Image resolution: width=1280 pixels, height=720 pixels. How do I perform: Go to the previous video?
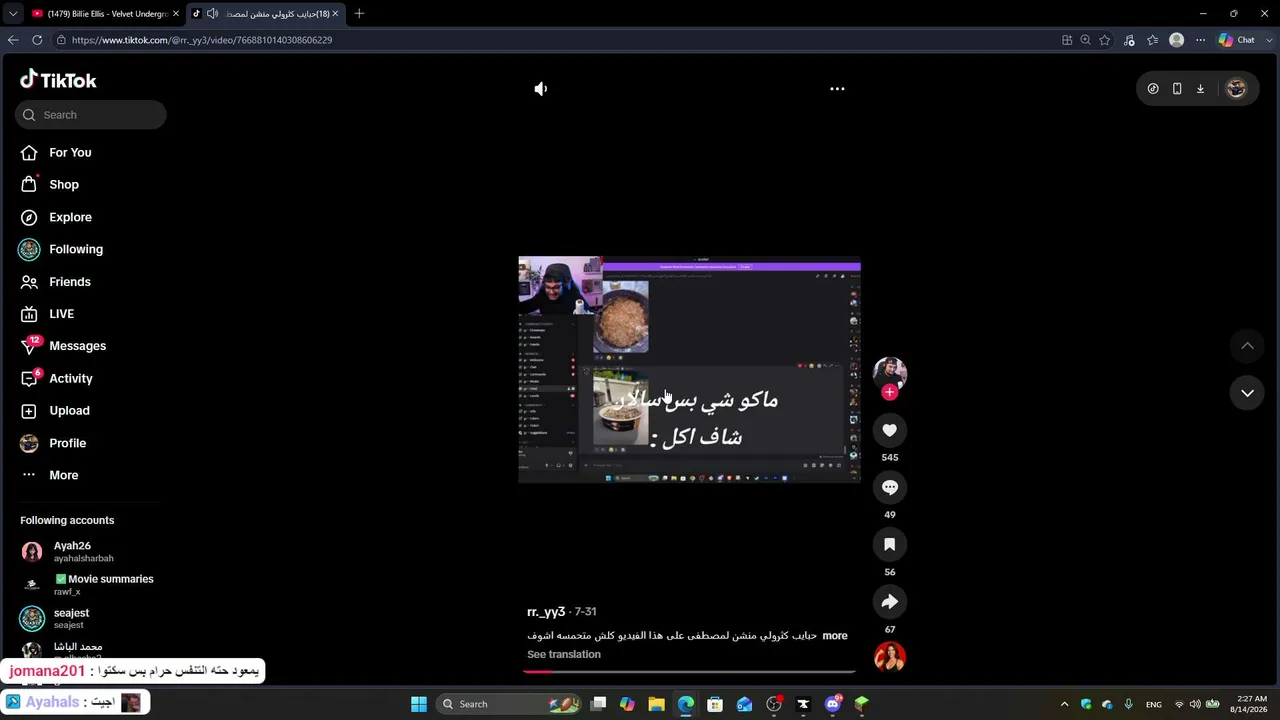(x=1247, y=346)
